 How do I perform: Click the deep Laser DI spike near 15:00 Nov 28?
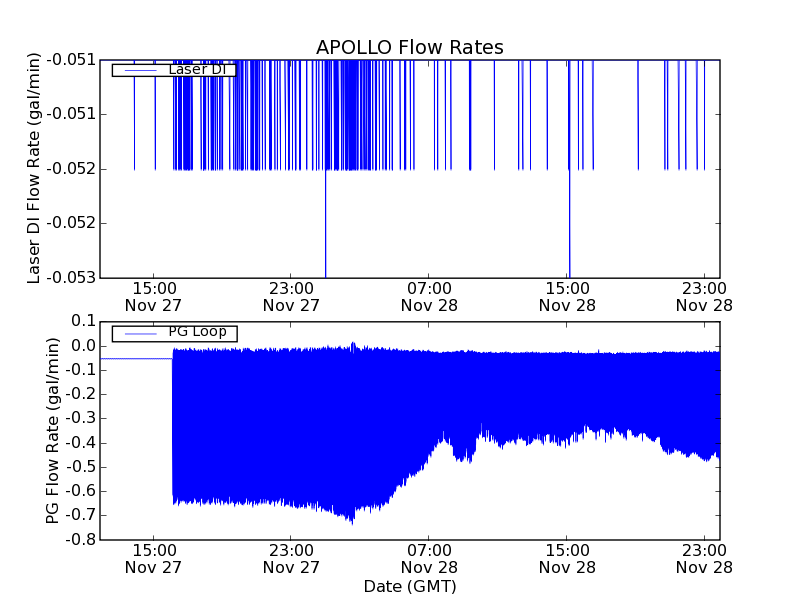pyautogui.click(x=569, y=224)
